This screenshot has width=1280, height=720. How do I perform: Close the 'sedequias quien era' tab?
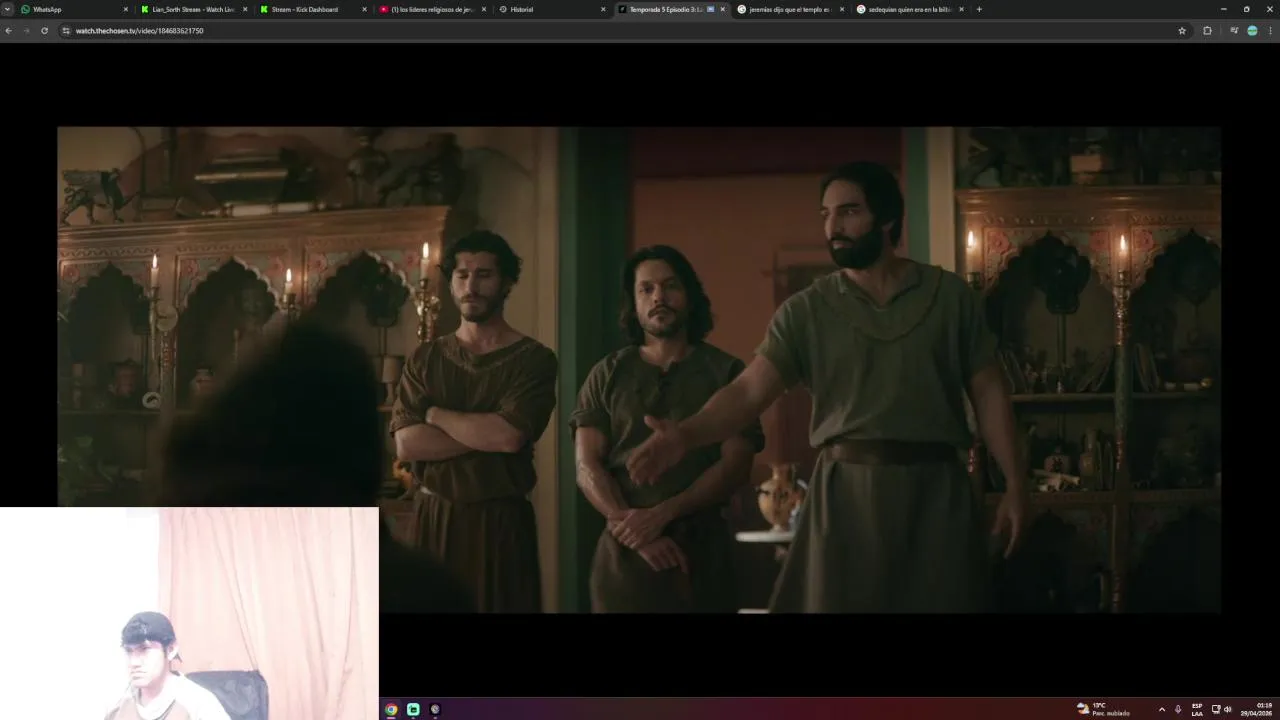(961, 9)
